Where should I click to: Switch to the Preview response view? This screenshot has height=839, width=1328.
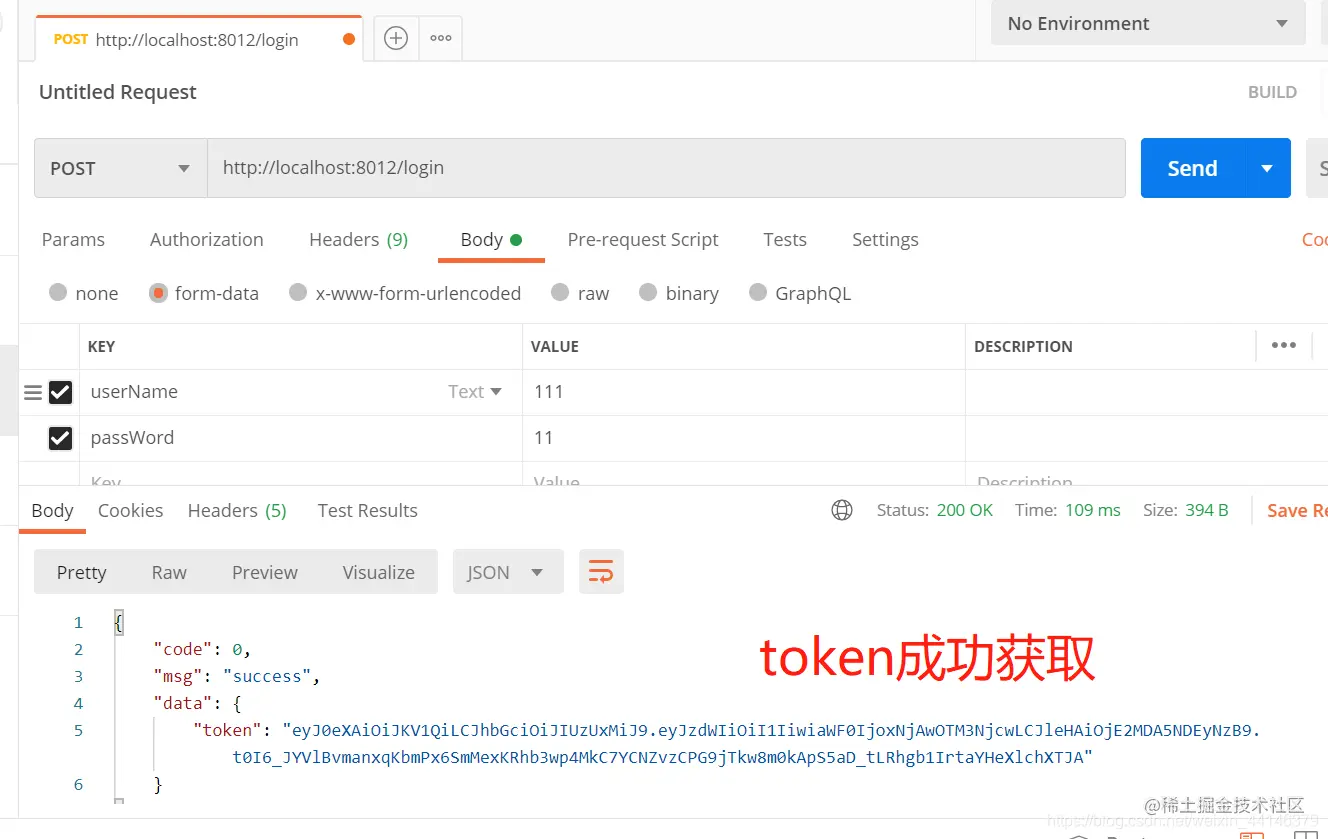click(x=265, y=572)
